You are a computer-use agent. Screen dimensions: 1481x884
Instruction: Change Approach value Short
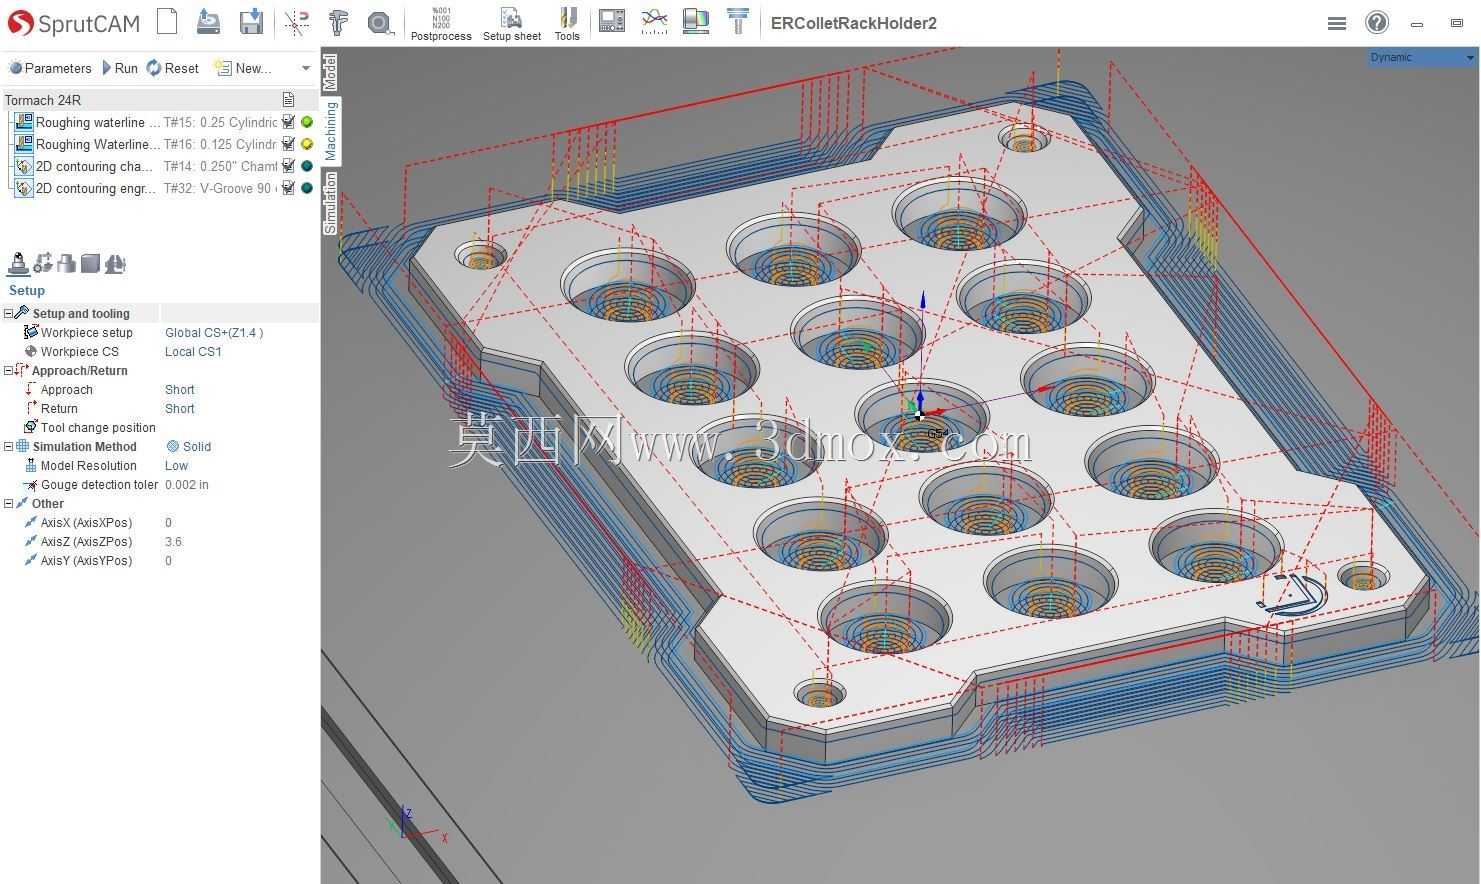(x=180, y=389)
